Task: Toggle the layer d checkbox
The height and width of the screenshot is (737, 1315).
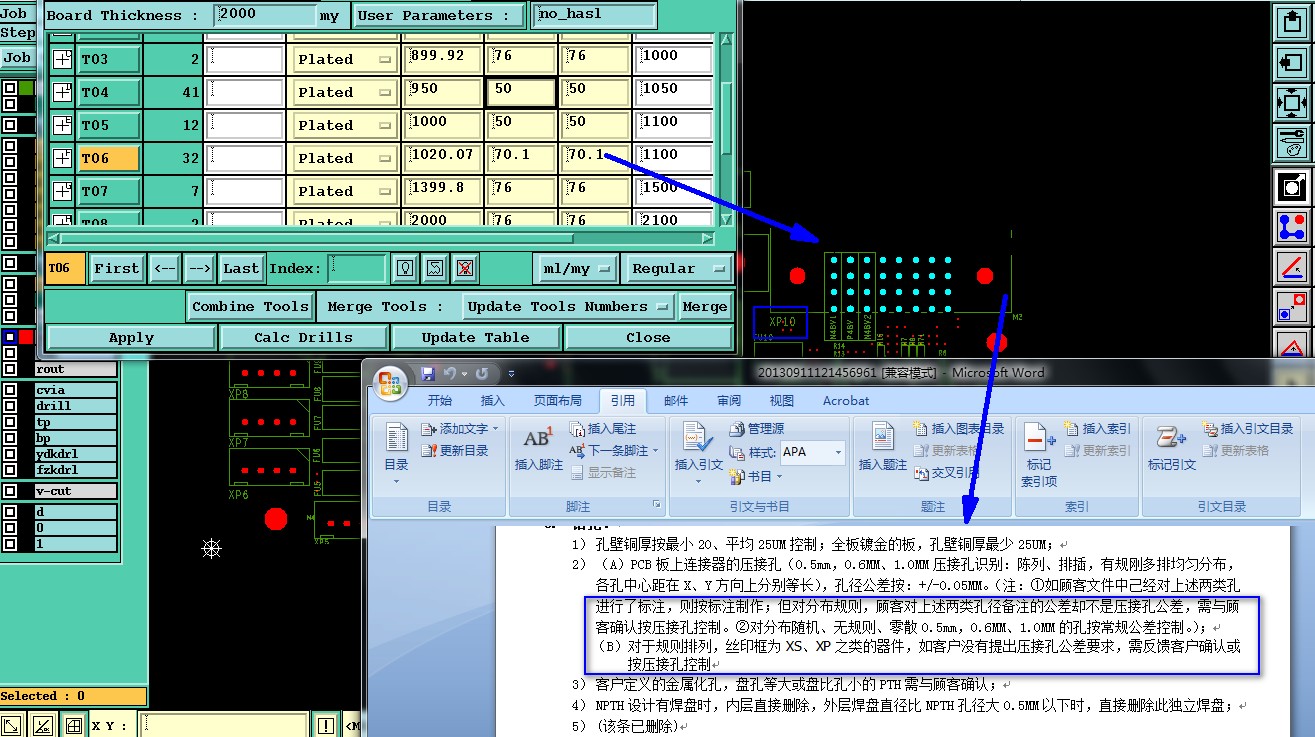Action: pos(10,512)
